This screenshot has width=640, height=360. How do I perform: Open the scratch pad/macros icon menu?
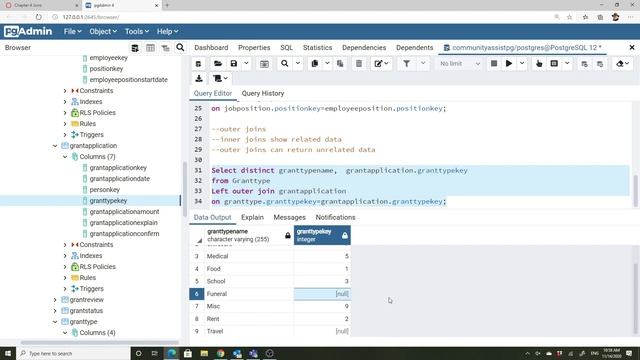[220, 78]
